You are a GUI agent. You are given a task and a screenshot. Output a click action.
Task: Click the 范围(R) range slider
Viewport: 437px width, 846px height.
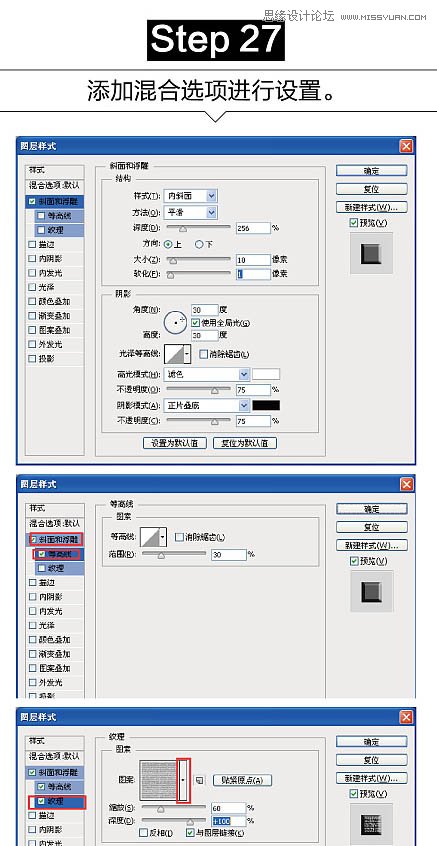174,554
